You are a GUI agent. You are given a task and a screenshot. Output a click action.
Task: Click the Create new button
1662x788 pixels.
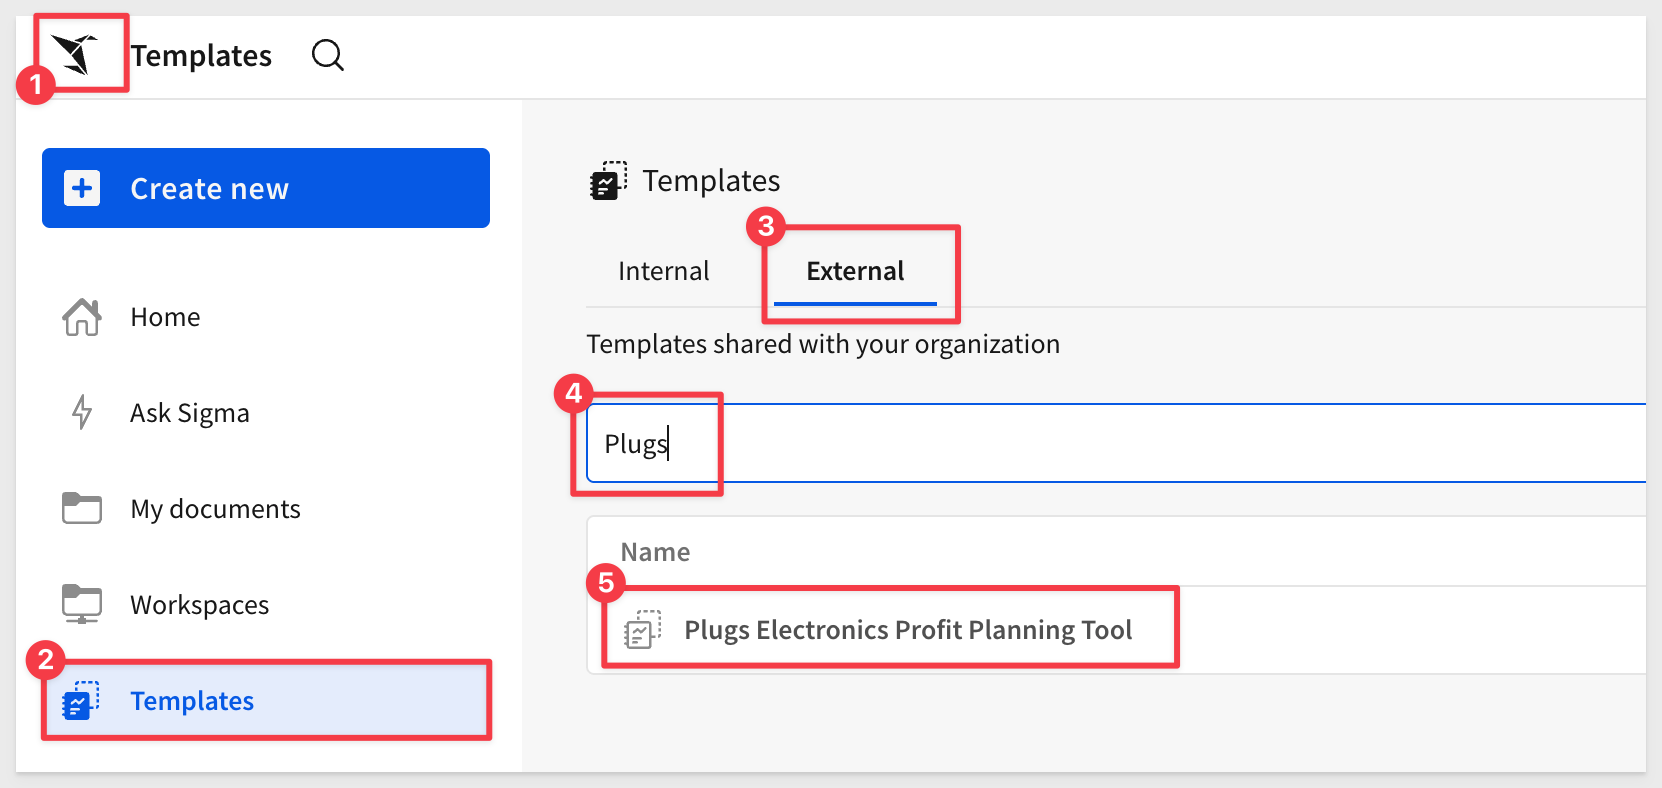pos(266,188)
